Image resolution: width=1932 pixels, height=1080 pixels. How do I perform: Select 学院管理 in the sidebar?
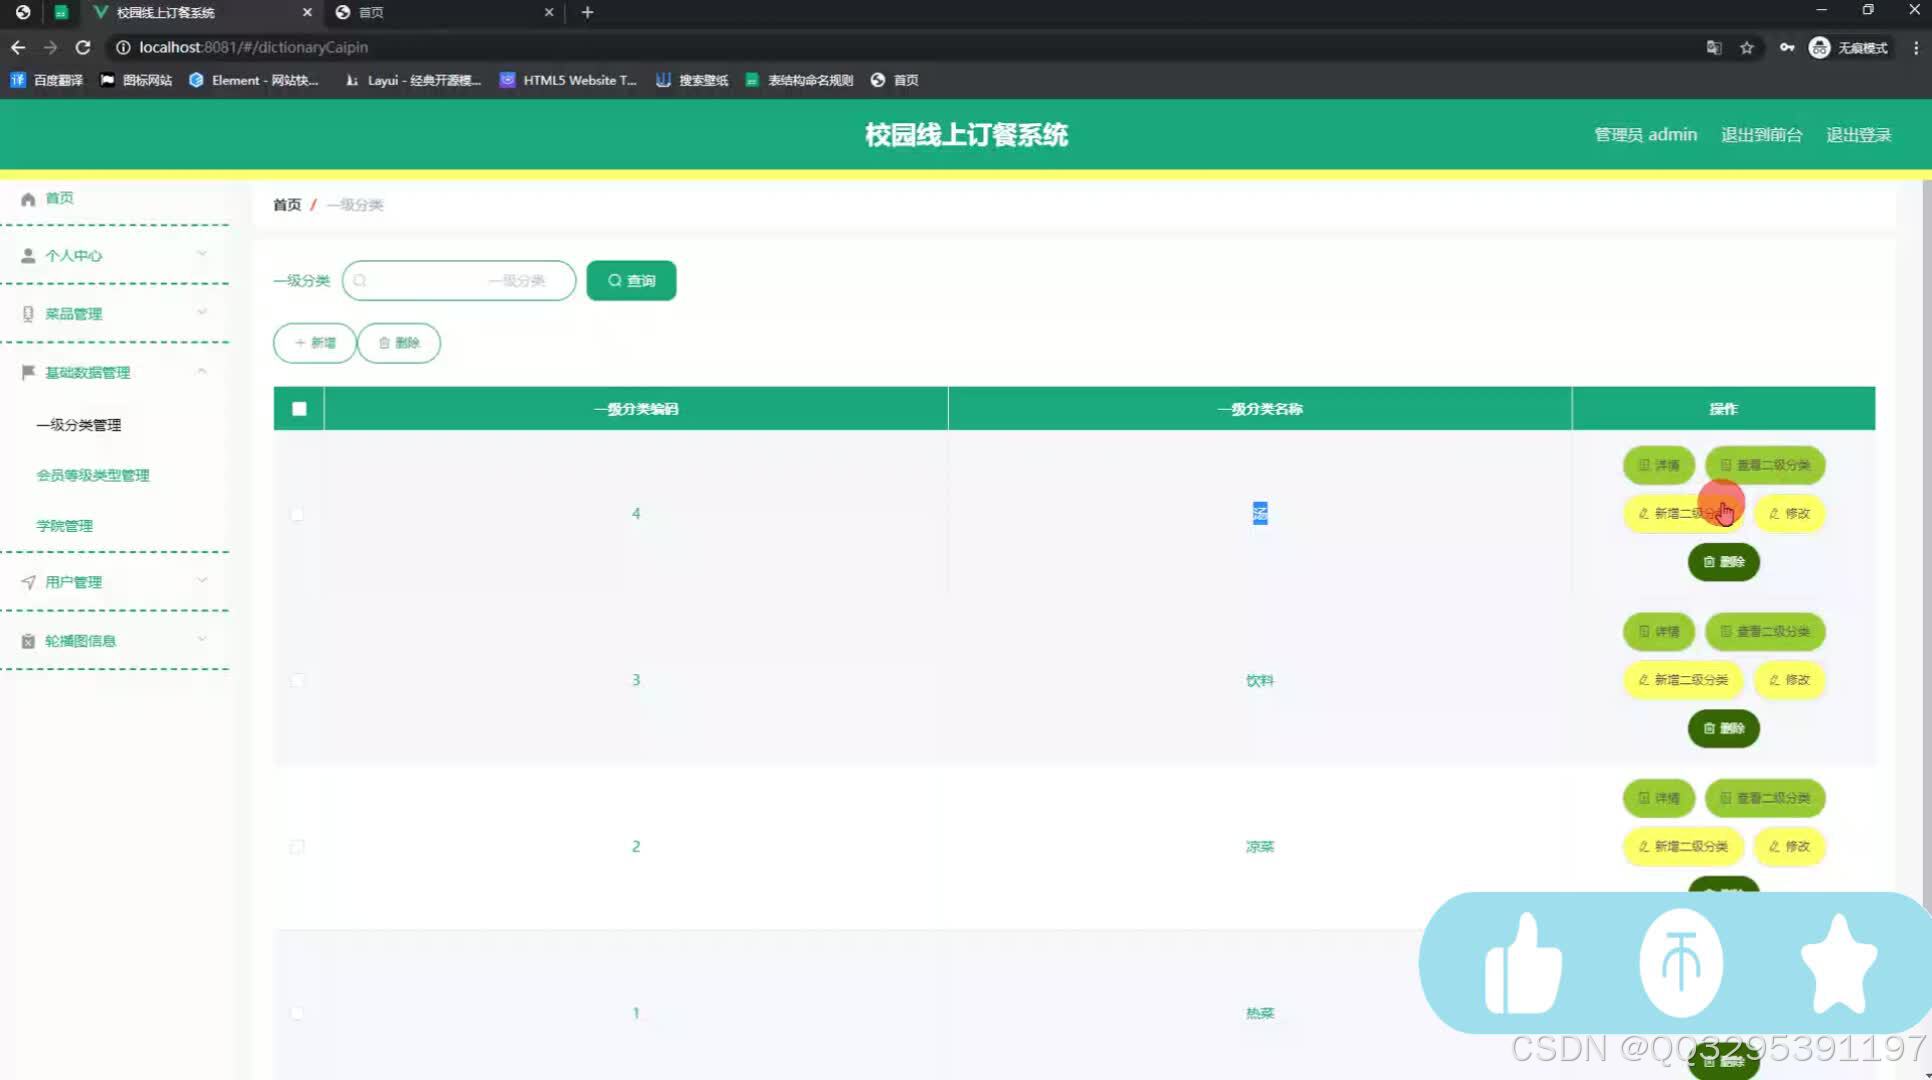(x=65, y=526)
